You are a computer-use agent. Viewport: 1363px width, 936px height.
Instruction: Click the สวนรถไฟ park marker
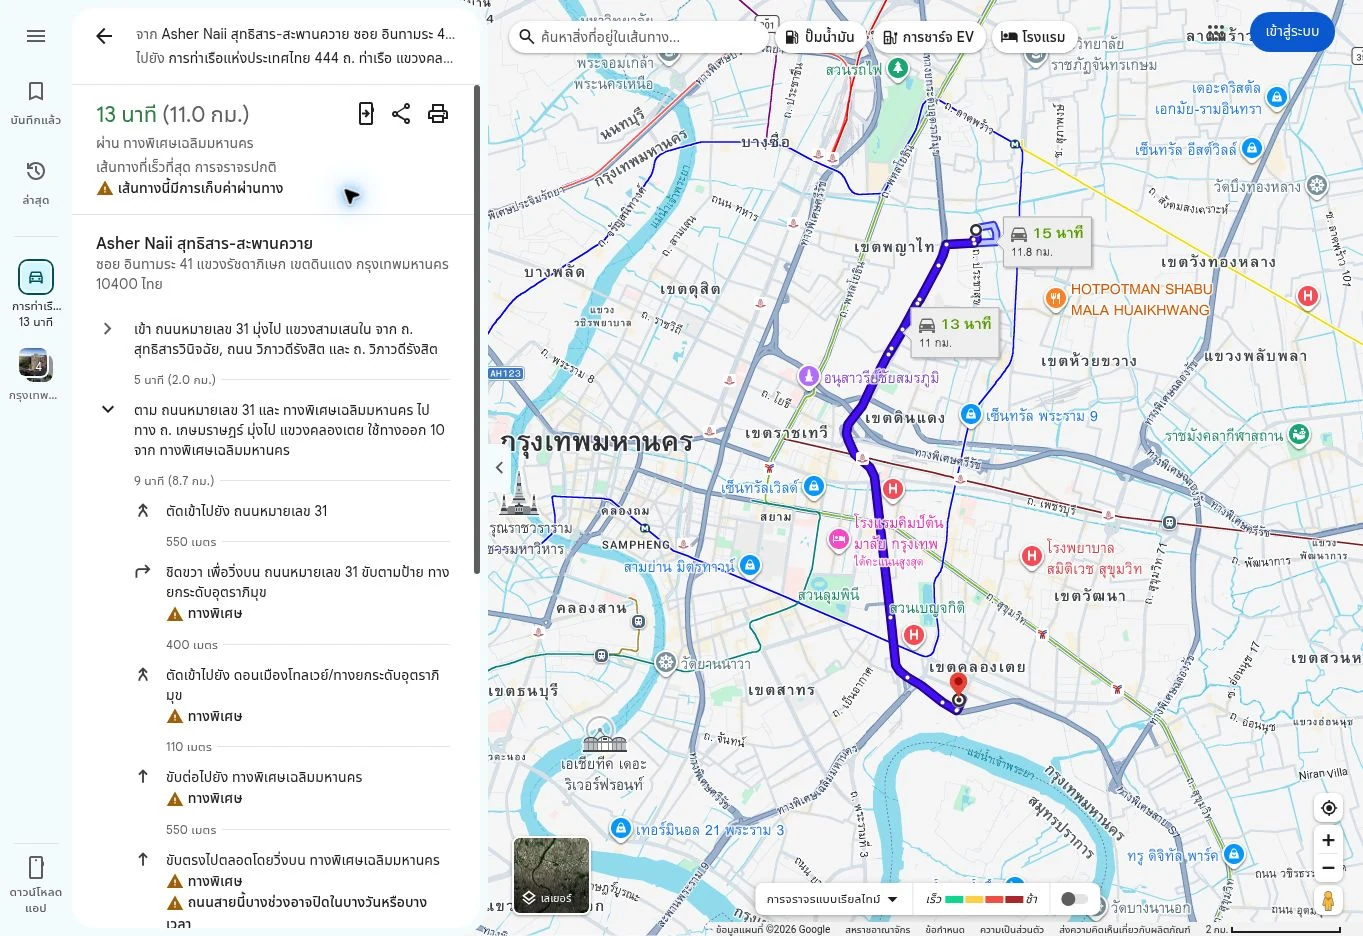[x=898, y=68]
